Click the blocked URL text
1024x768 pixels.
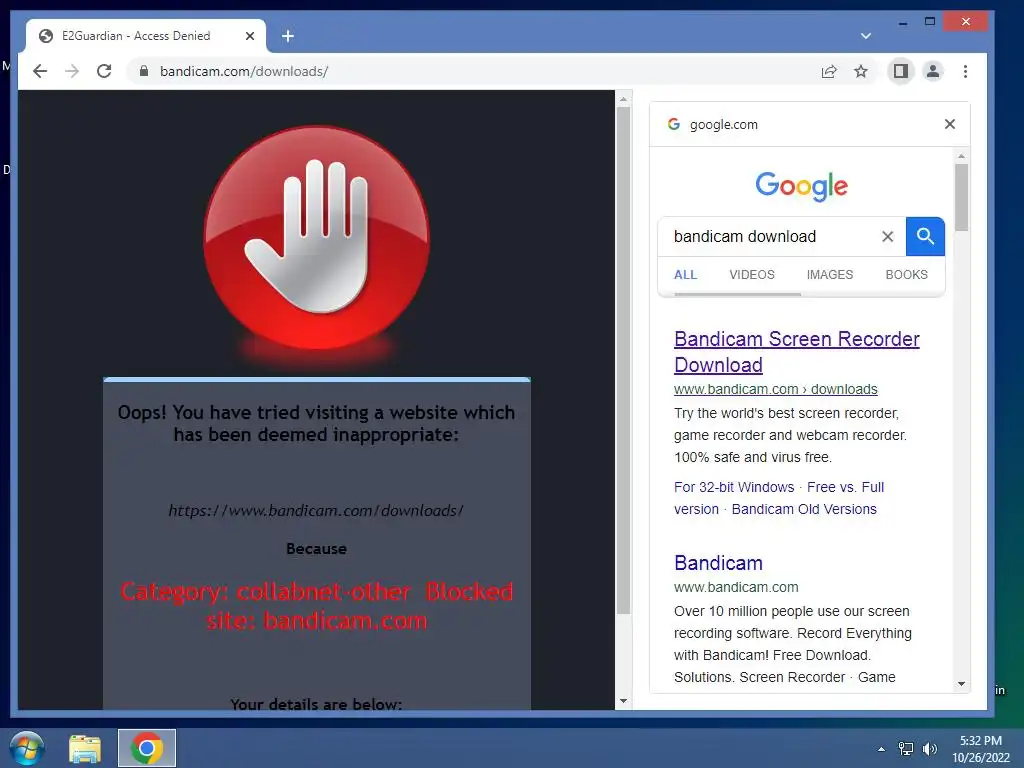click(x=316, y=510)
